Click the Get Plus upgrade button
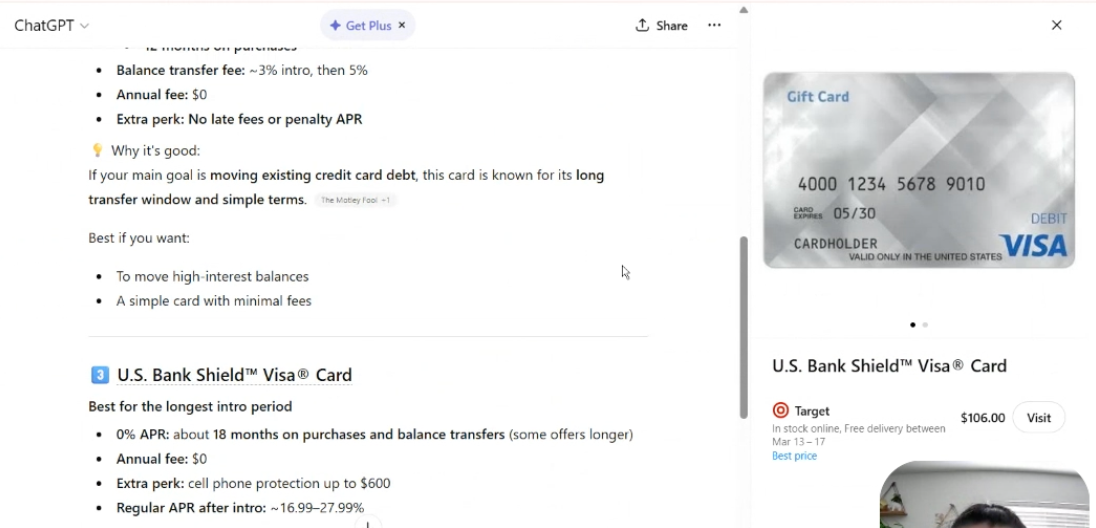This screenshot has width=1096, height=528. pos(361,26)
